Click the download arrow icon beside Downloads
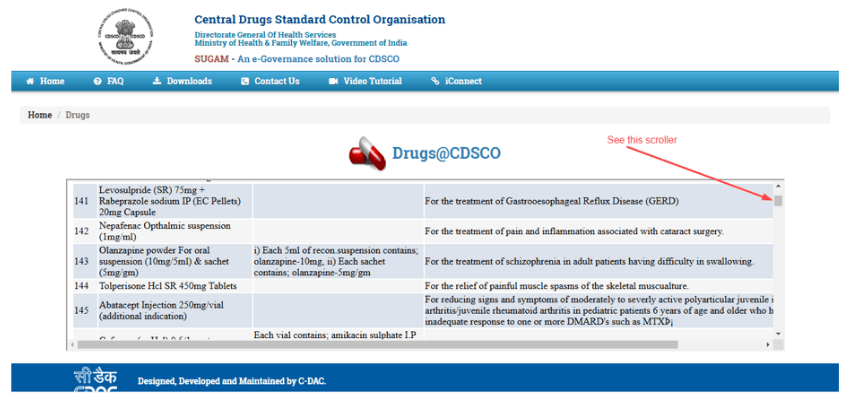 (157, 81)
